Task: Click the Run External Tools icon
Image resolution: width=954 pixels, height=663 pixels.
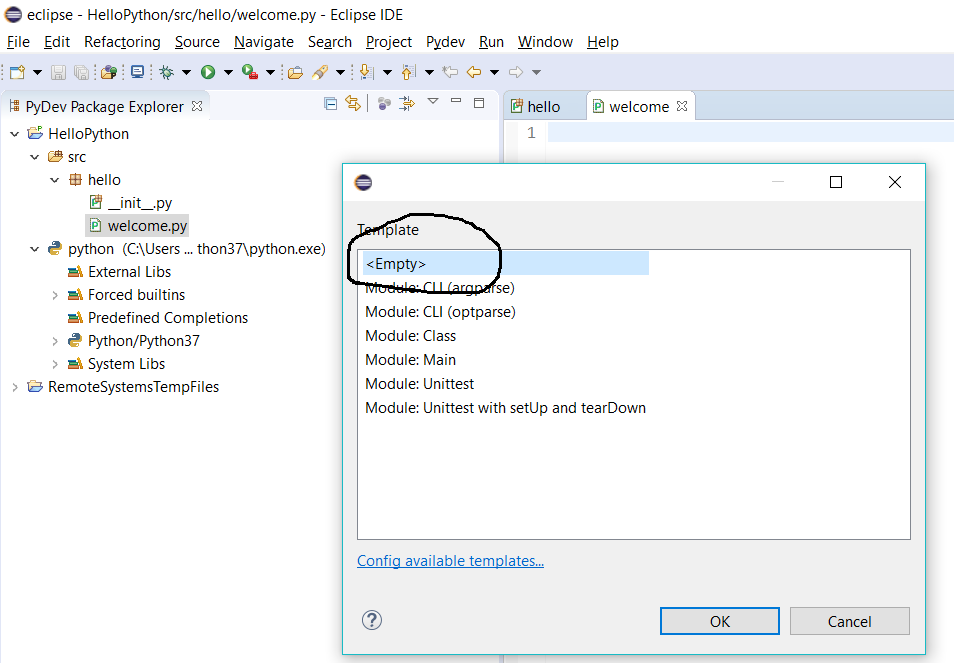Action: coord(250,72)
